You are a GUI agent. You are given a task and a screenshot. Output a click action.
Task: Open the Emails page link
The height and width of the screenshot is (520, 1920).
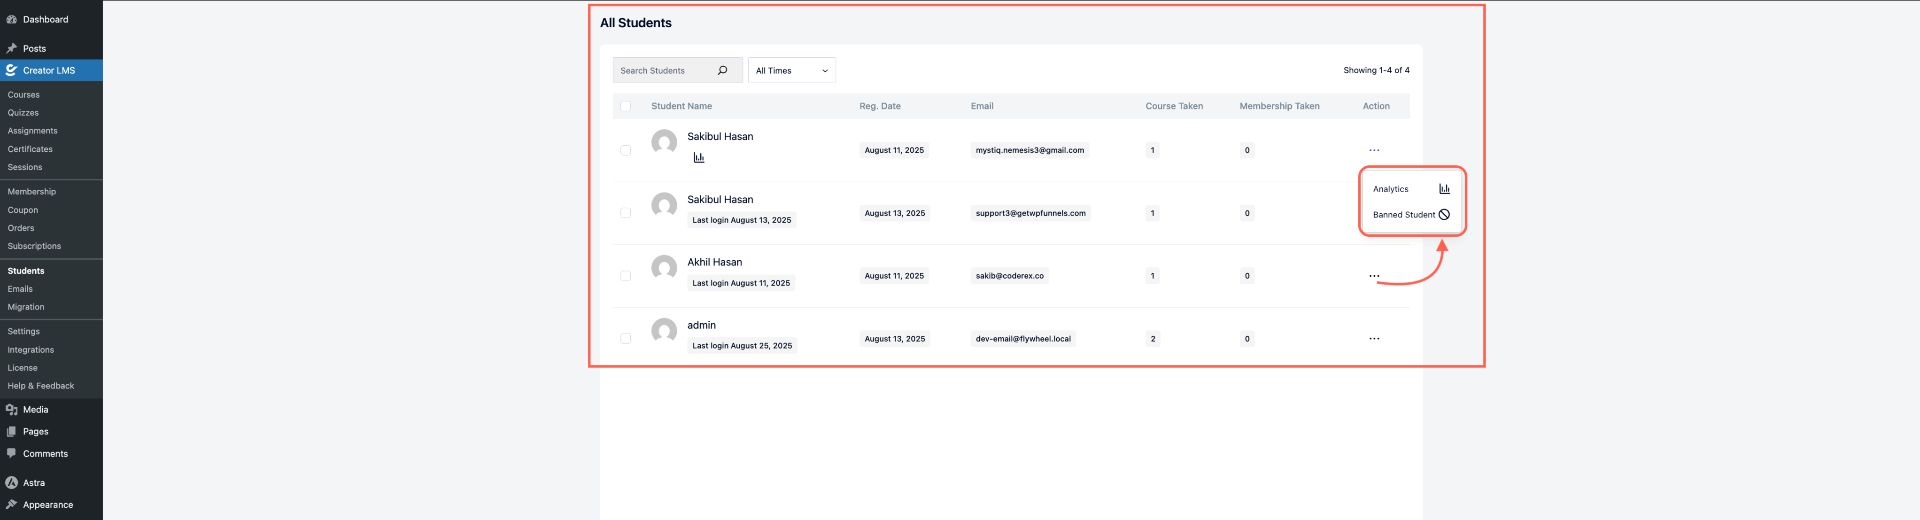pos(20,289)
